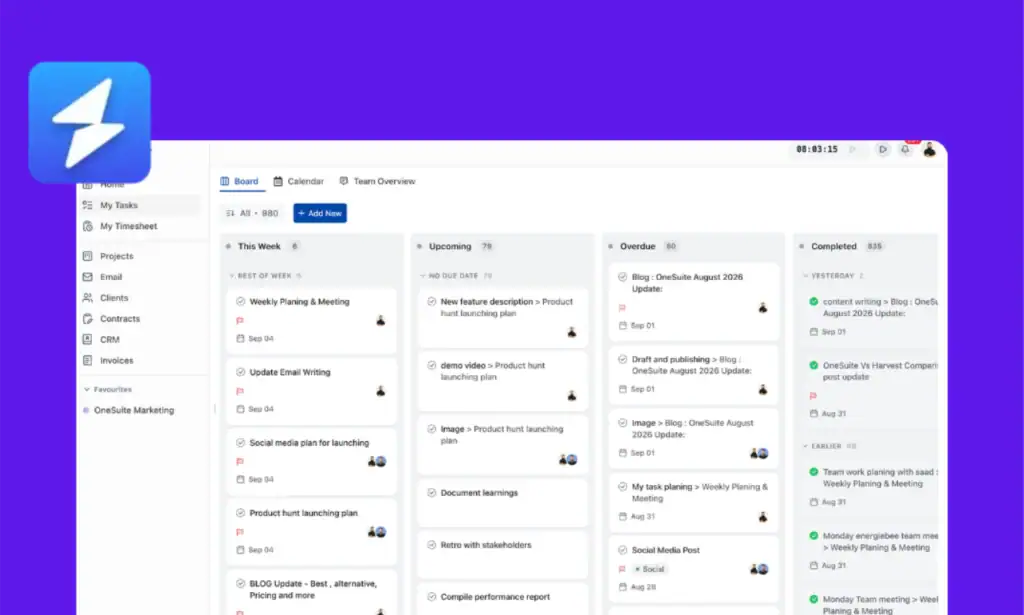Open OneSuite Vs Harvest completed task

pyautogui.click(x=872, y=389)
